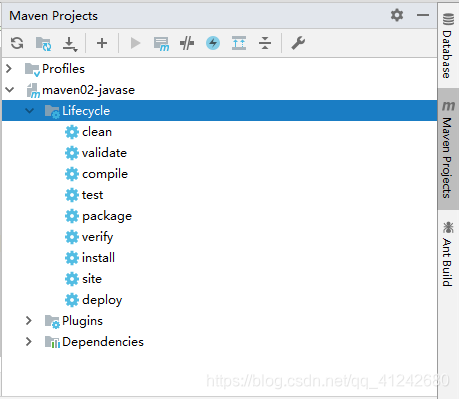The width and height of the screenshot is (459, 399).
Task: Select the test lifecycle phase
Action: pyautogui.click(x=92, y=195)
